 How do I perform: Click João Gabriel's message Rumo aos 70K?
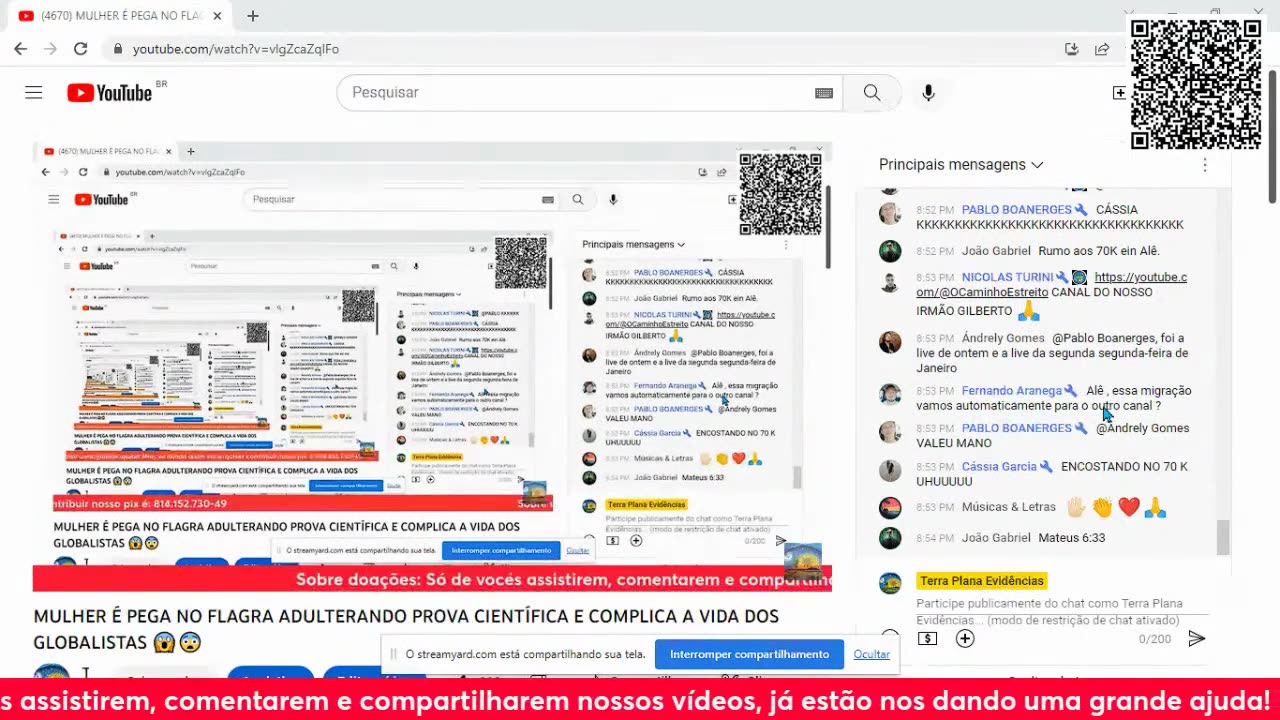coord(1099,251)
